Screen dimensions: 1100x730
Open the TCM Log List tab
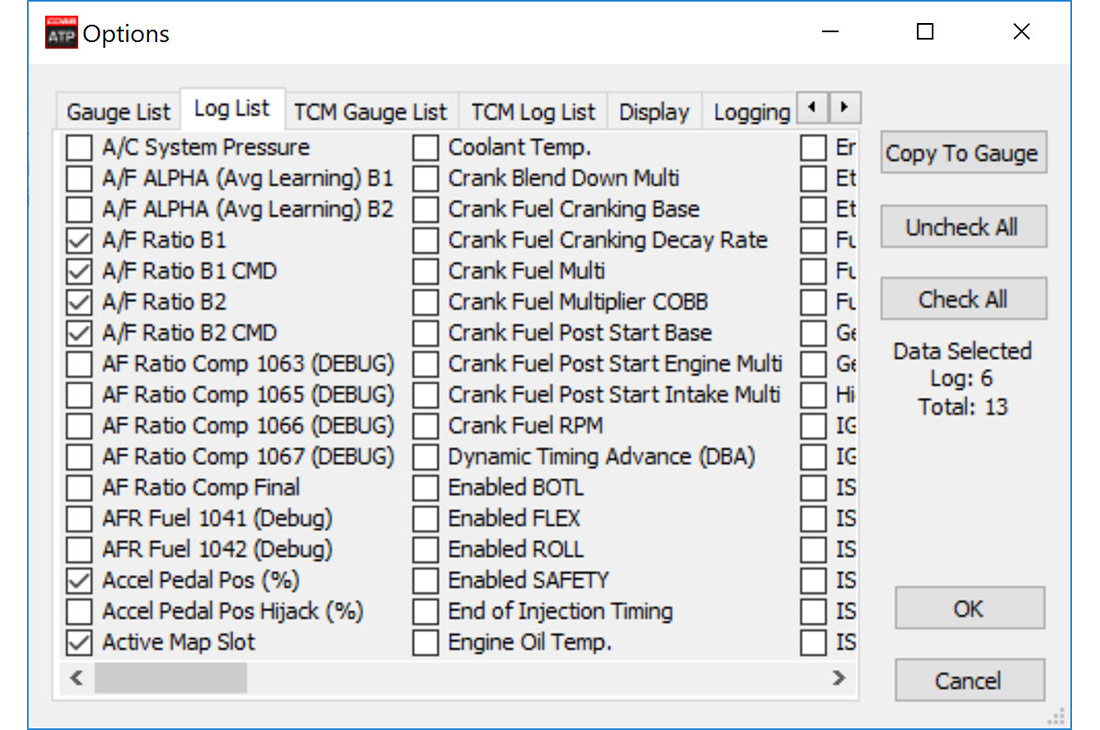(x=533, y=111)
